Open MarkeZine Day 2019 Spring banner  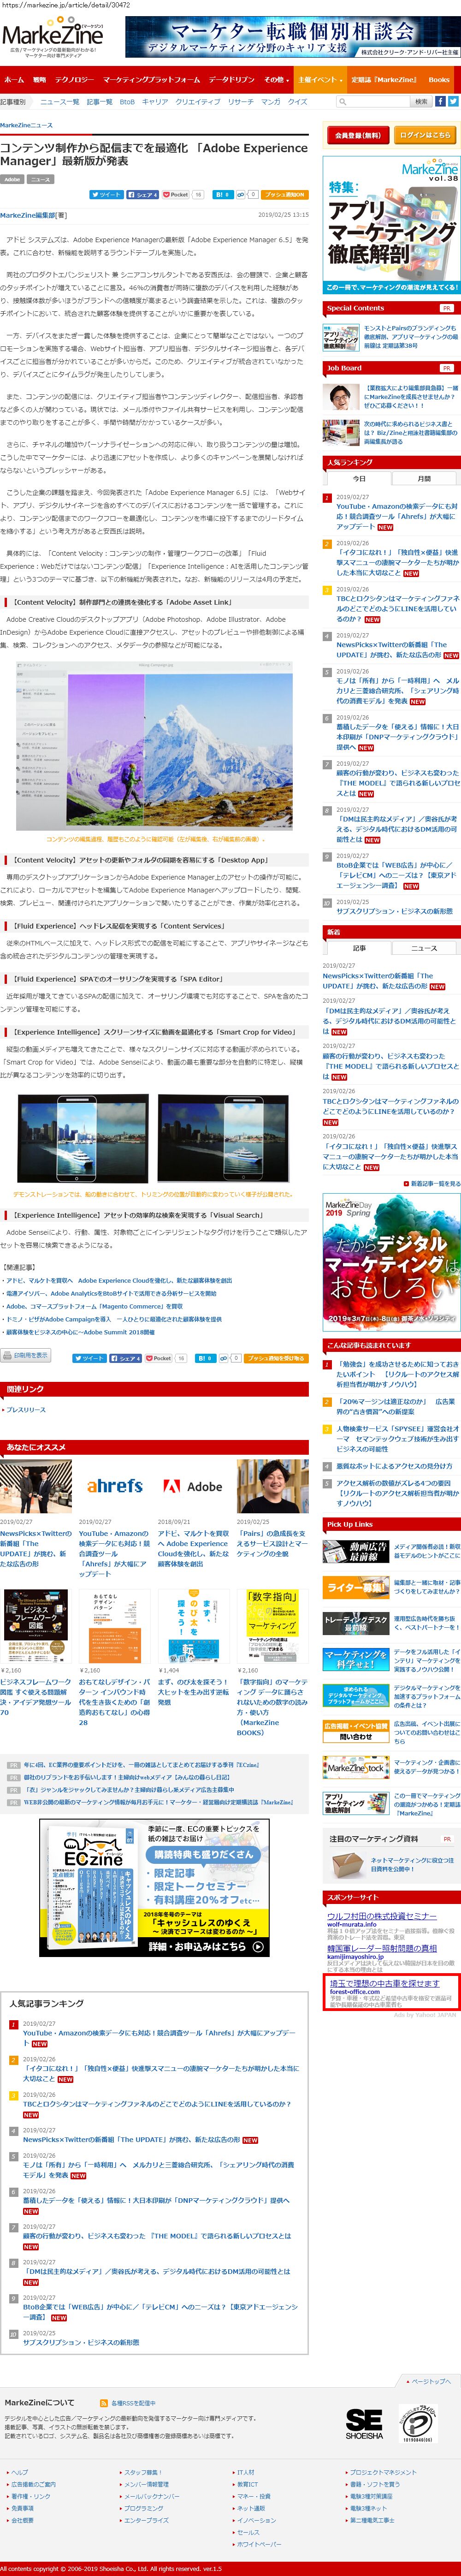click(x=391, y=1262)
